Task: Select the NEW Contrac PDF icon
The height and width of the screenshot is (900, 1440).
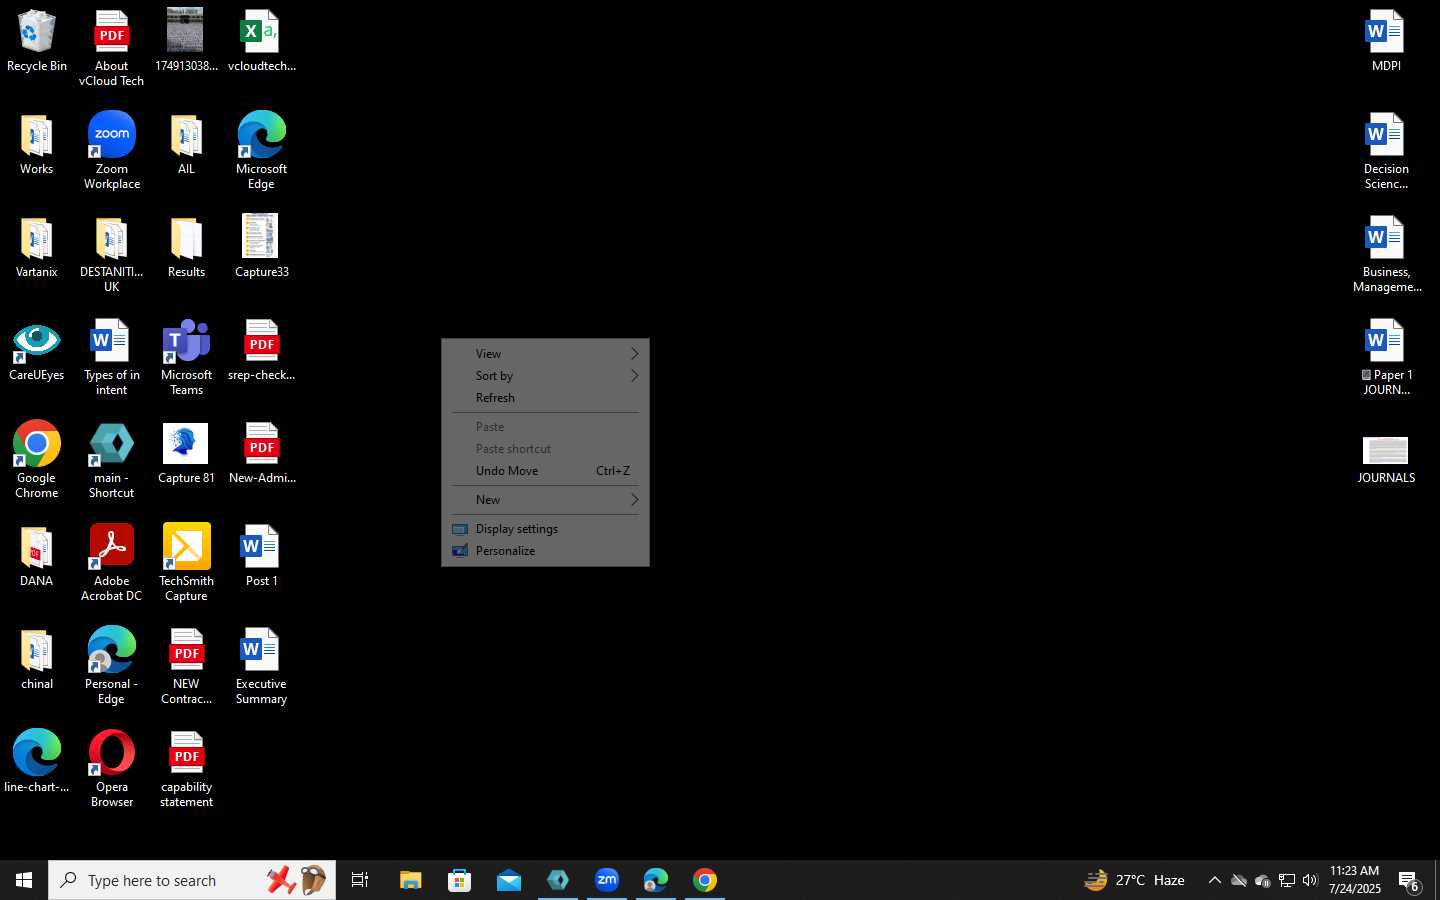Action: (187, 666)
